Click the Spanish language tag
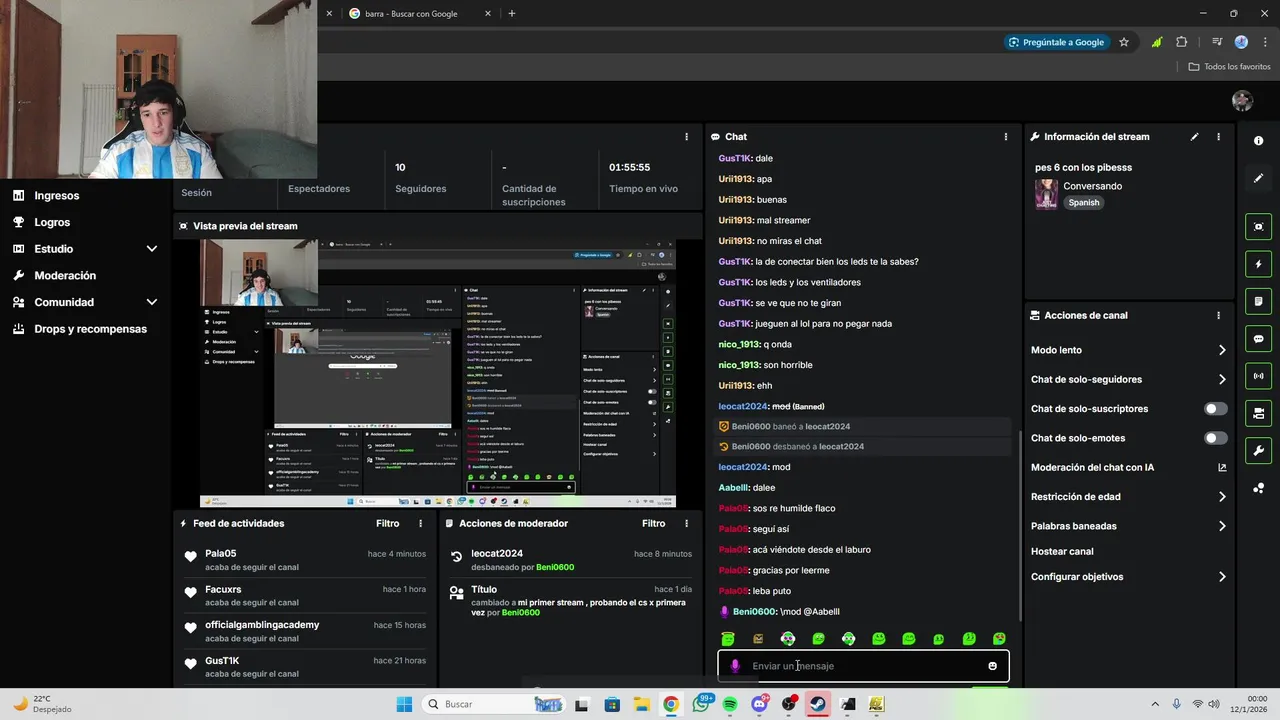 (x=1083, y=202)
